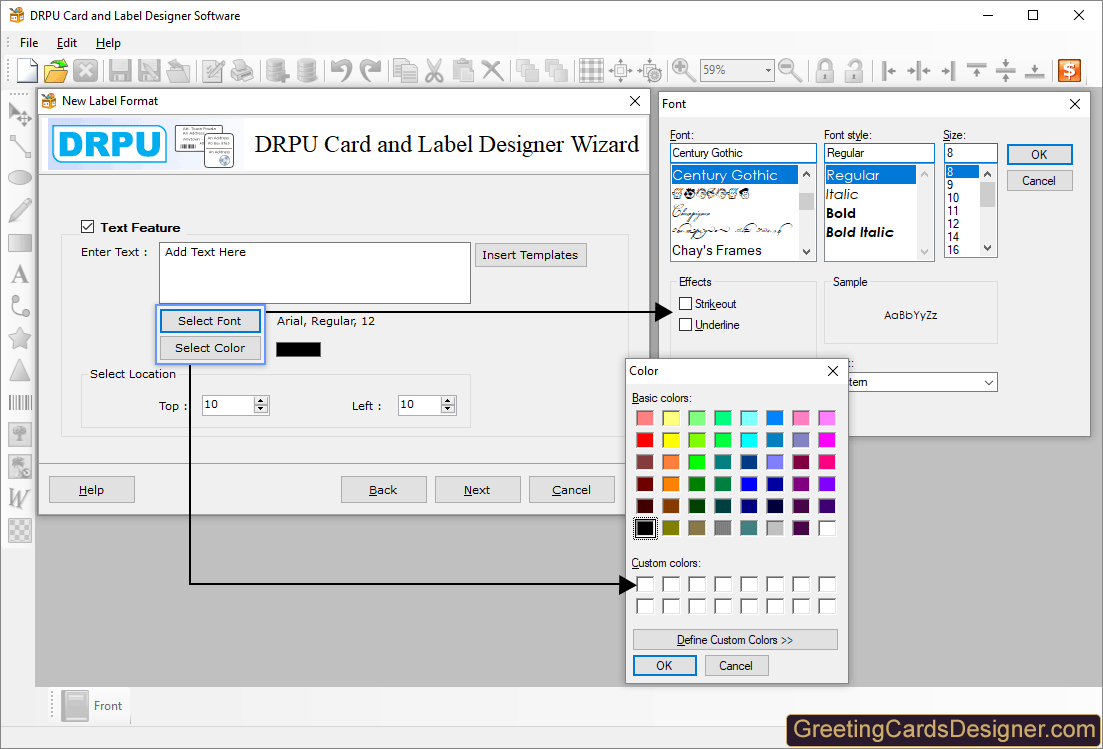This screenshot has height=749, width=1103.
Task: Click the open padlock Unlock icon
Action: [853, 70]
